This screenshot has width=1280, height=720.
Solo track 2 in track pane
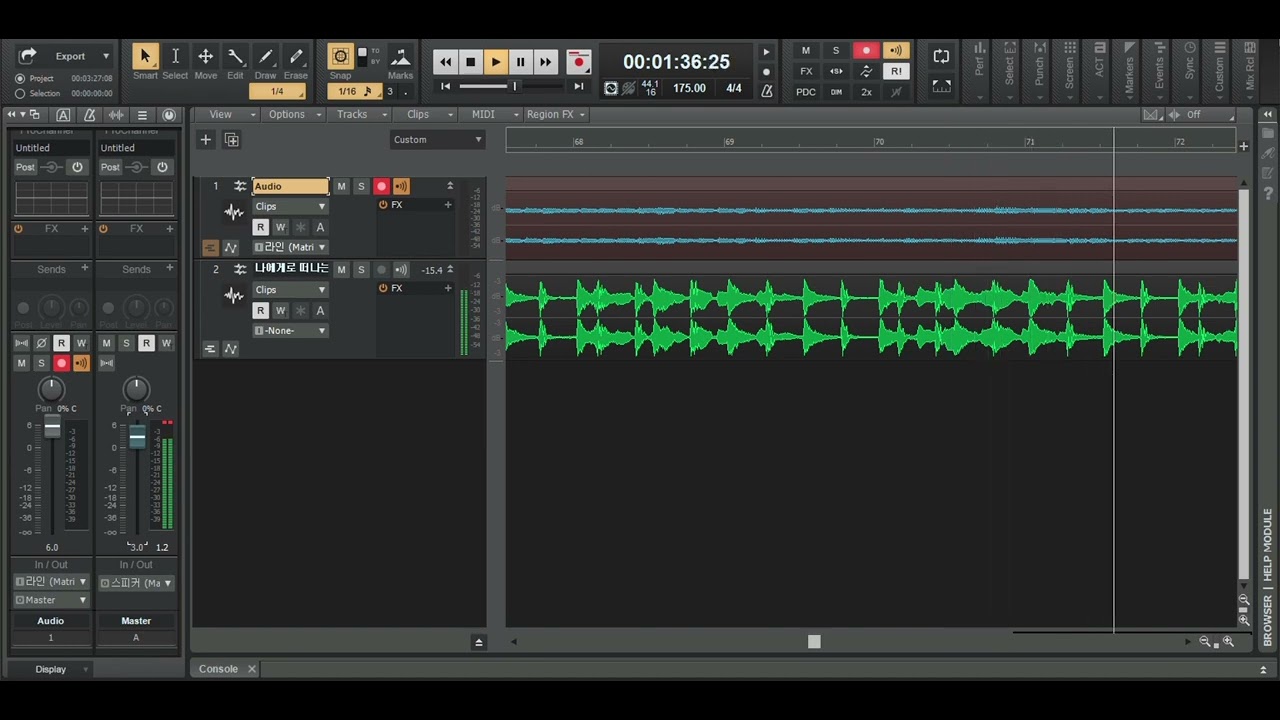pyautogui.click(x=361, y=270)
